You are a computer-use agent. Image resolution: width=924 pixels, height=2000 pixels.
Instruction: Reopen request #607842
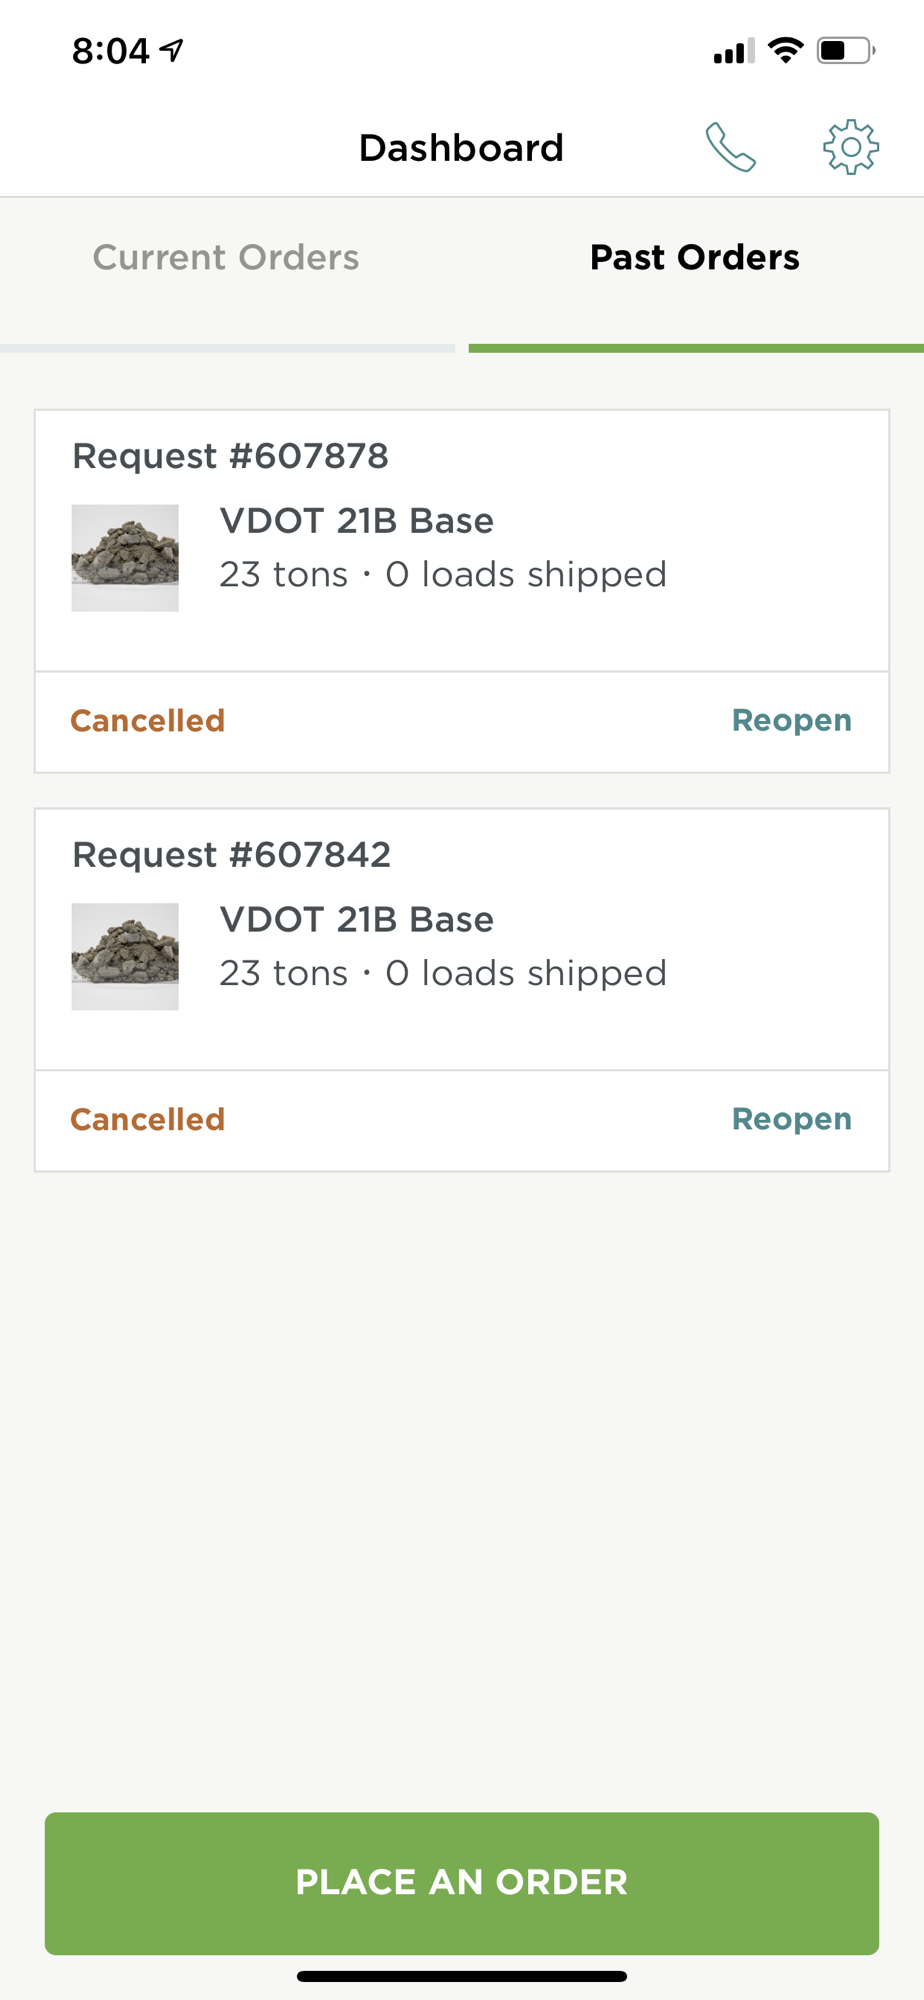tap(792, 1120)
